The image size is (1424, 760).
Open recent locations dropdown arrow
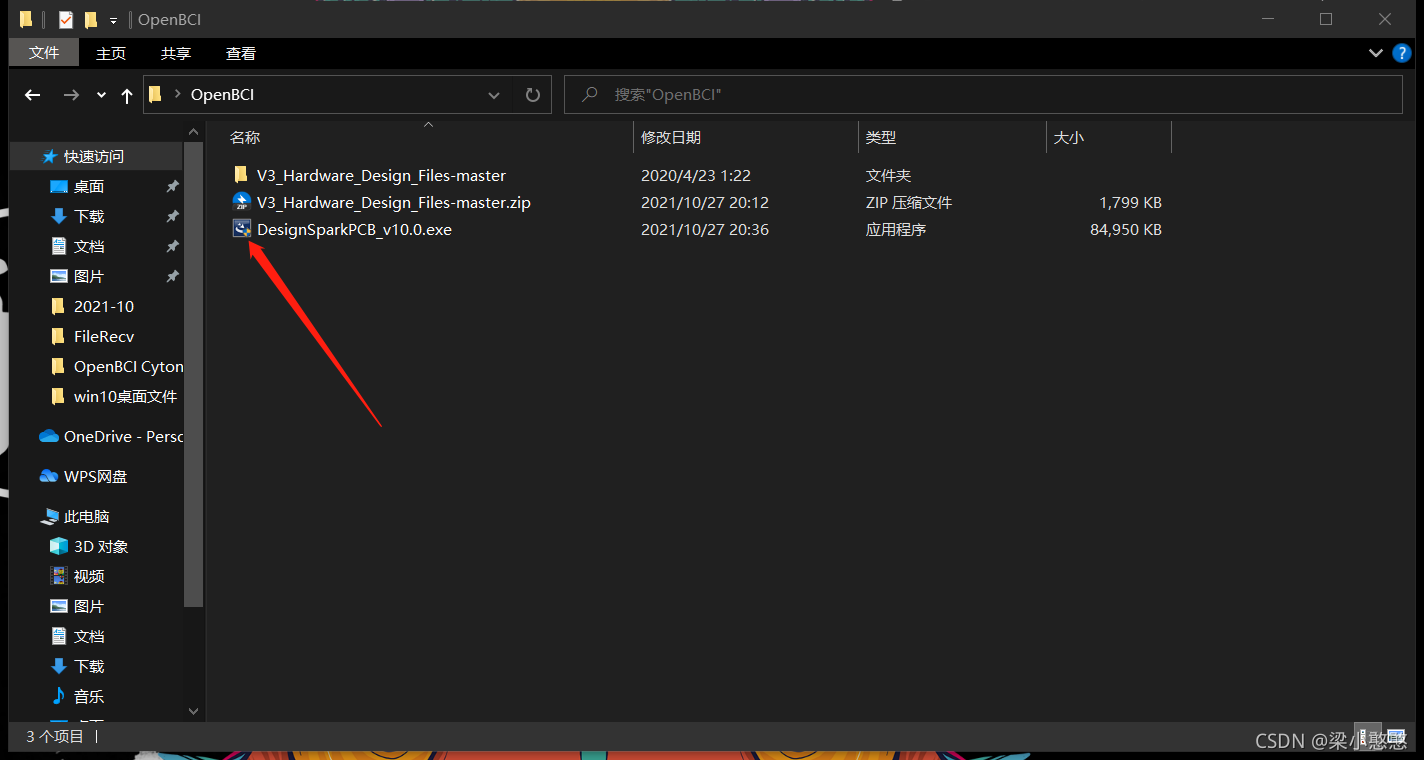point(101,95)
